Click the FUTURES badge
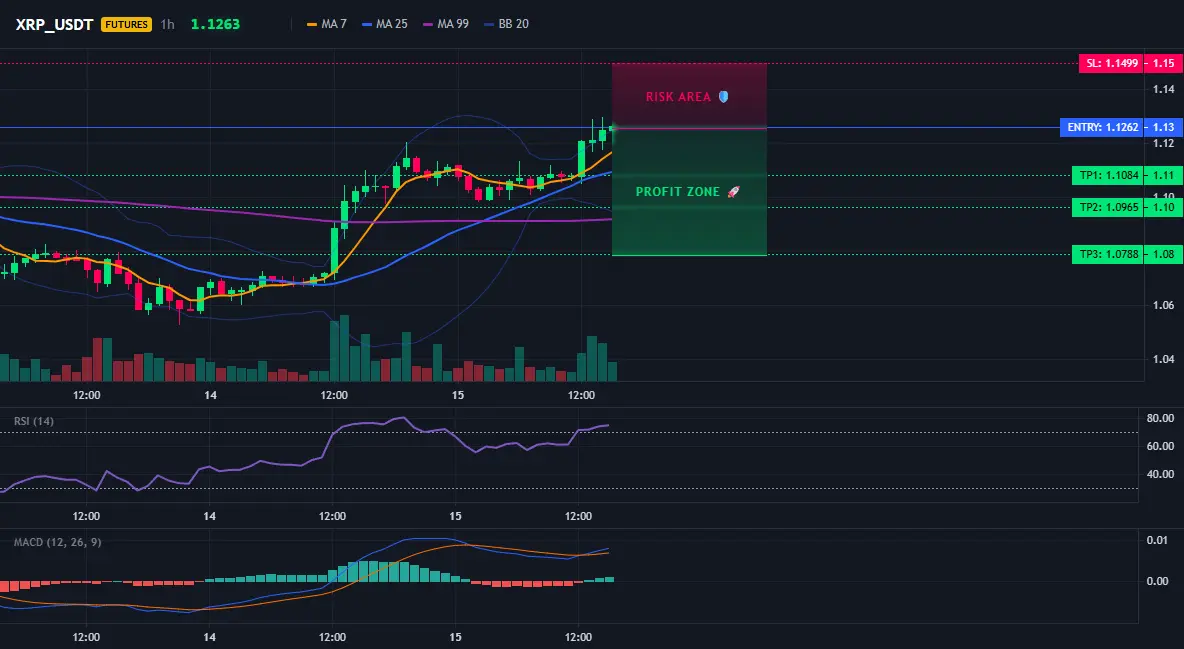Screen dimensions: 1184x649 pos(126,24)
